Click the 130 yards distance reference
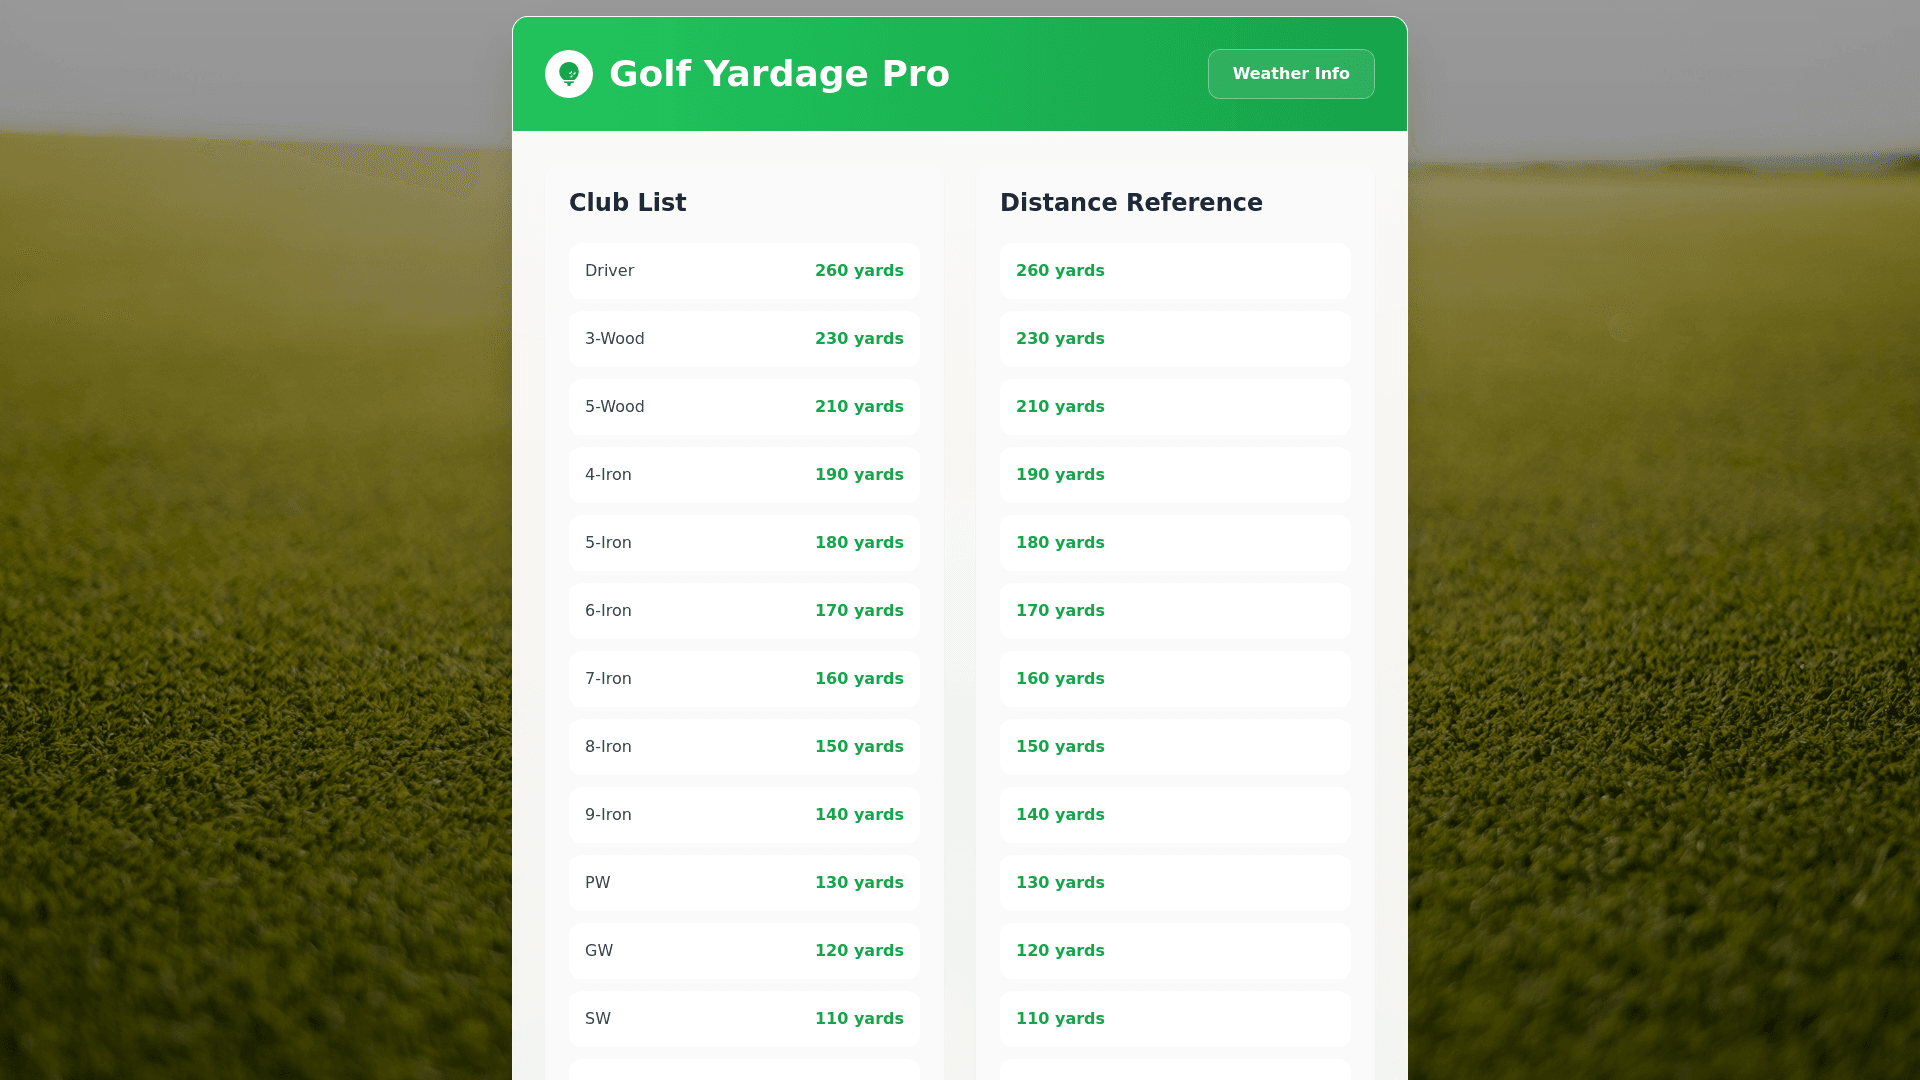This screenshot has width=1920, height=1080. click(1174, 883)
